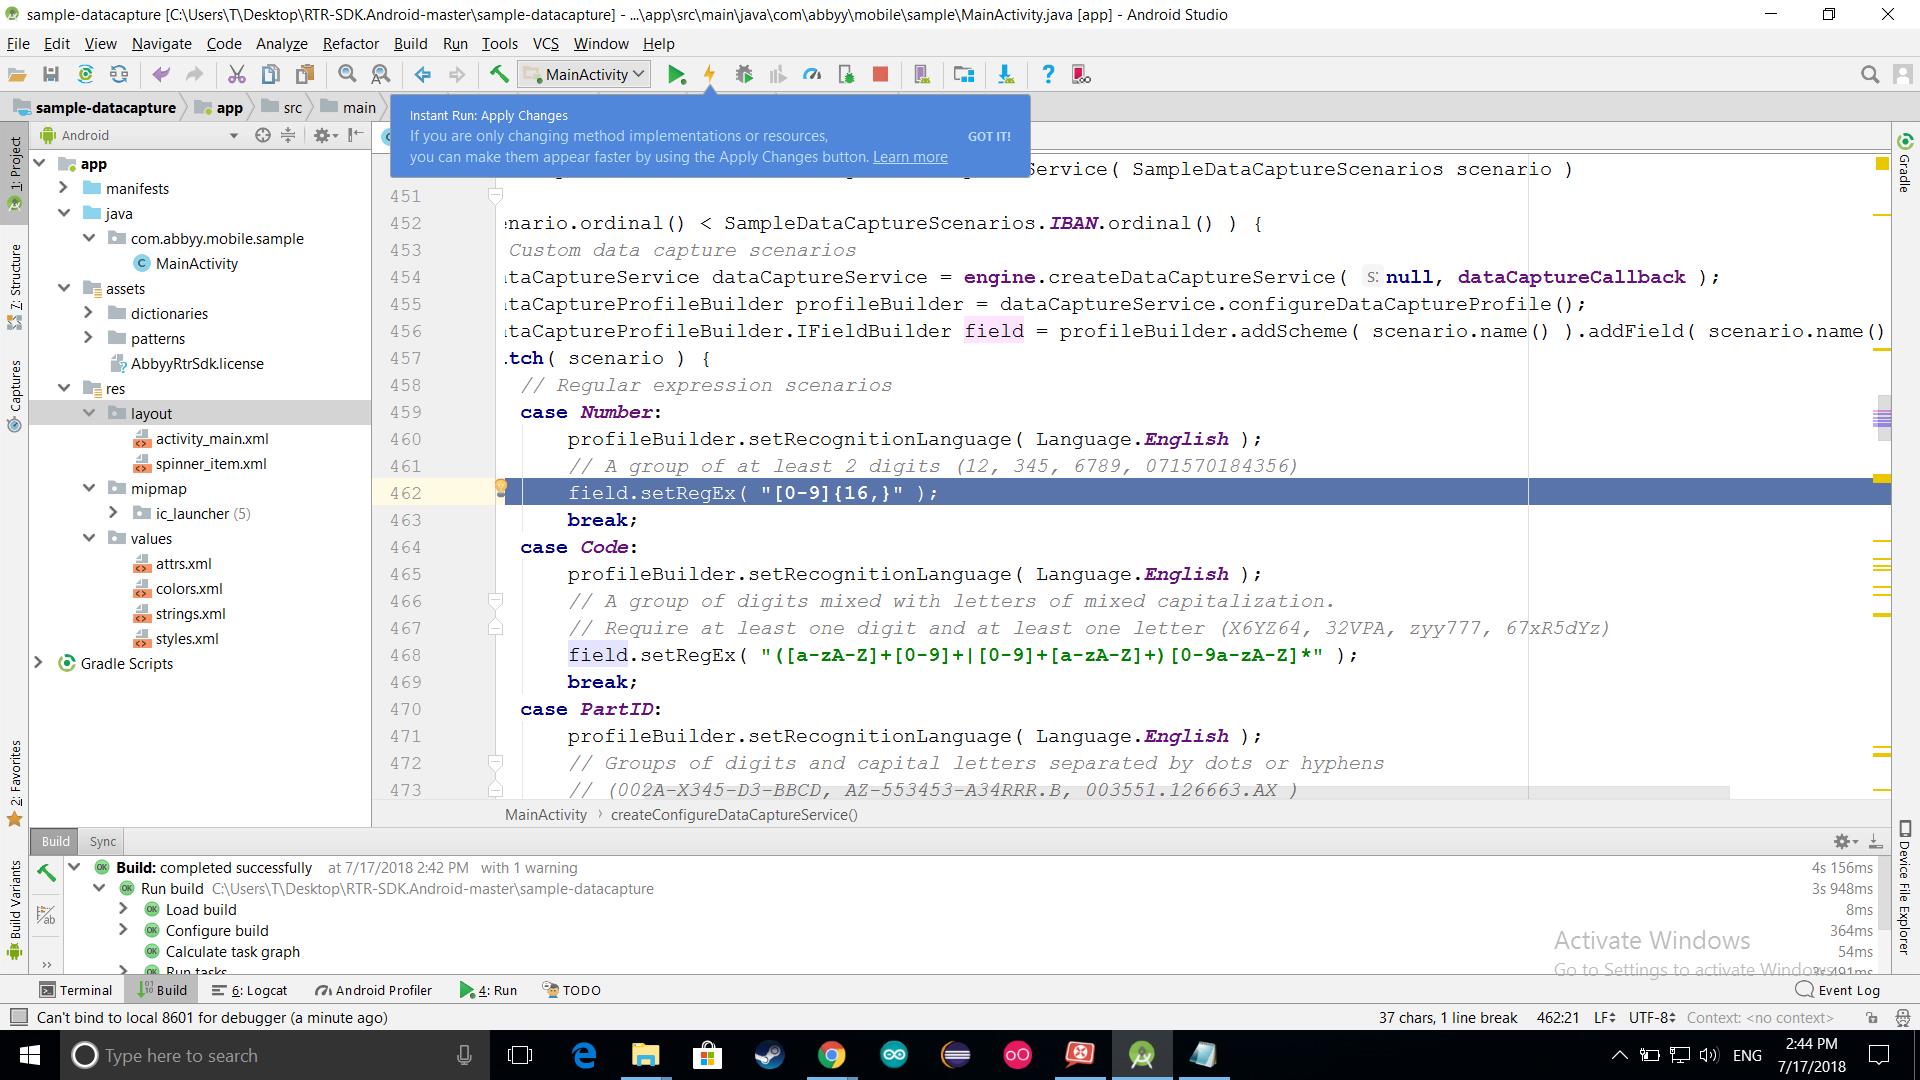Click the Undo arrow icon

pyautogui.click(x=161, y=75)
